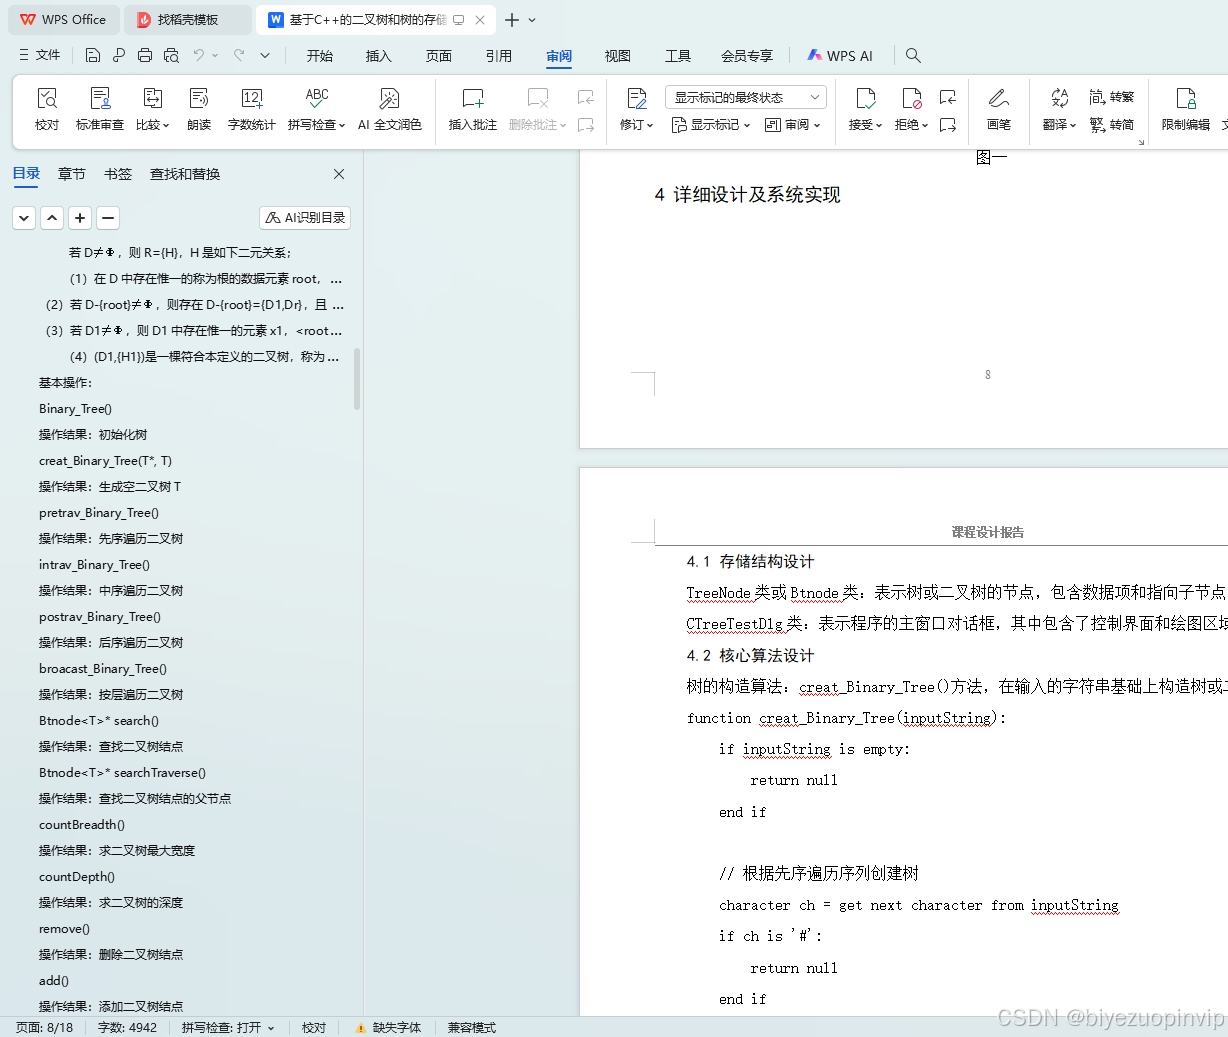The width and height of the screenshot is (1228, 1037).
Task: Select outline item 基本操作:
Action: 66,382
